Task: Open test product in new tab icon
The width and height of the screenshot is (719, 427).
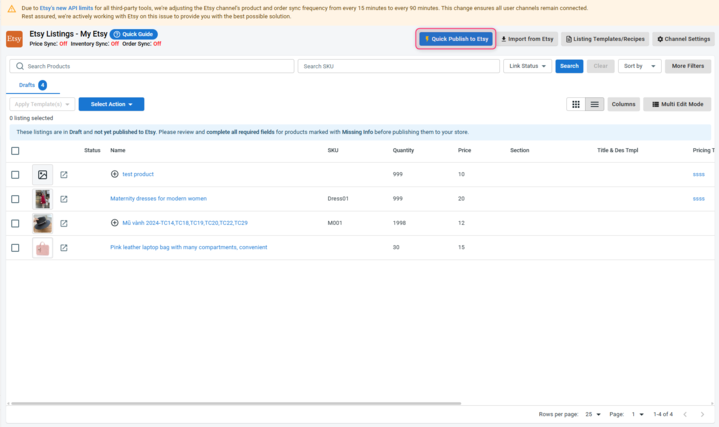Action: [64, 175]
